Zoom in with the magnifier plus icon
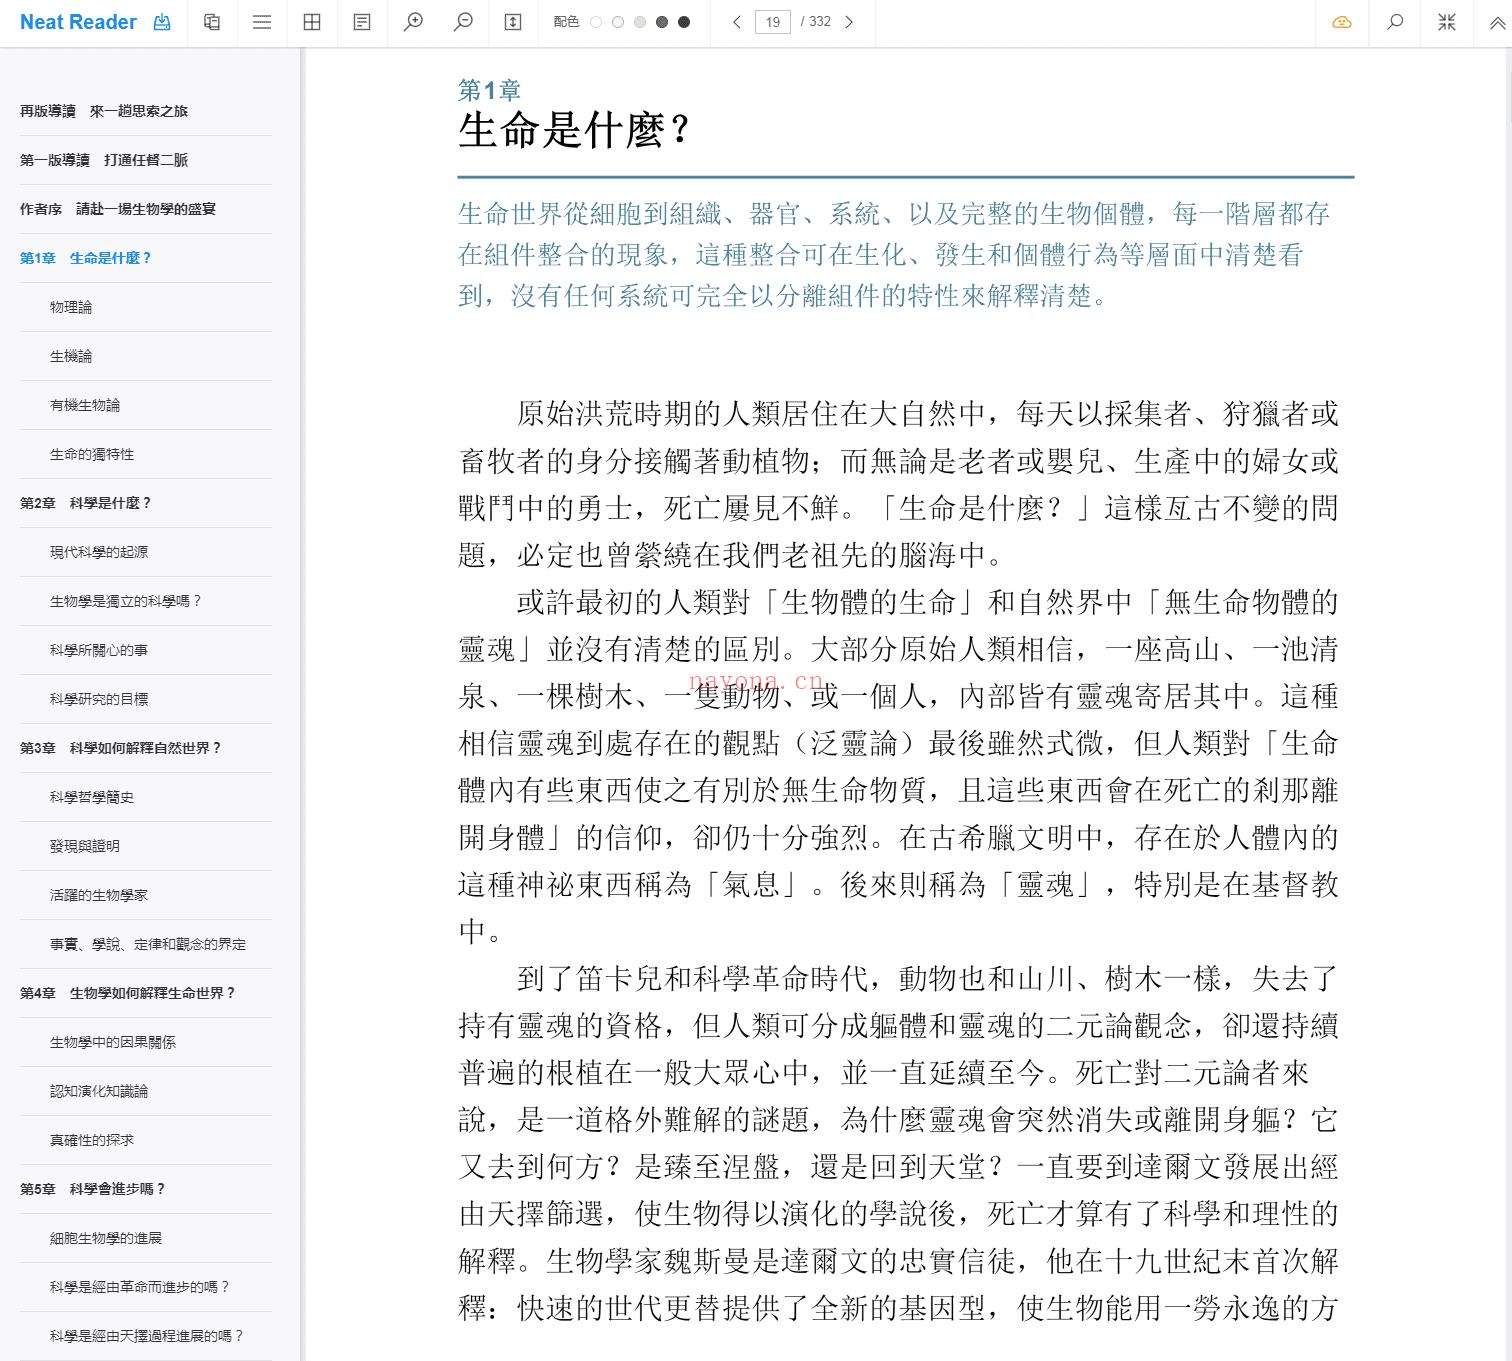This screenshot has height=1361, width=1512. tap(413, 22)
